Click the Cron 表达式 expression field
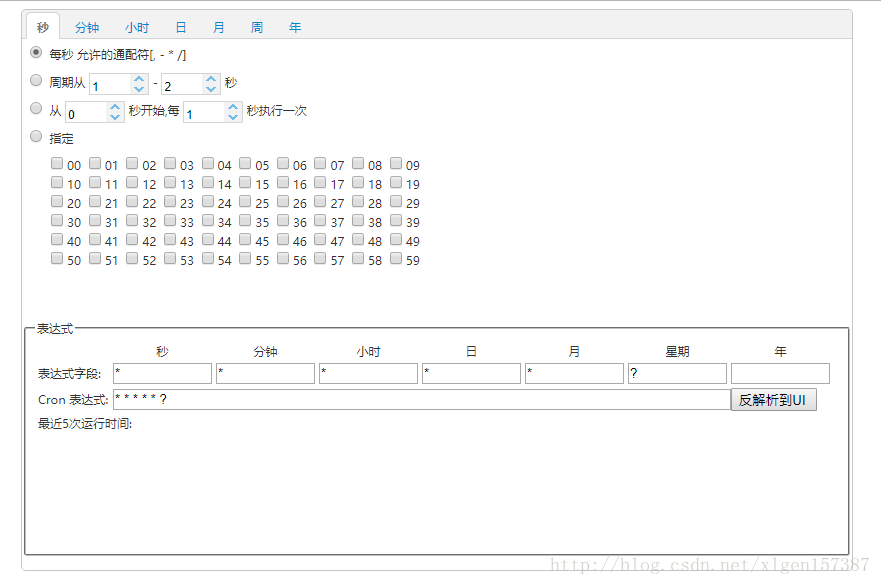881x585 pixels. [x=400, y=398]
